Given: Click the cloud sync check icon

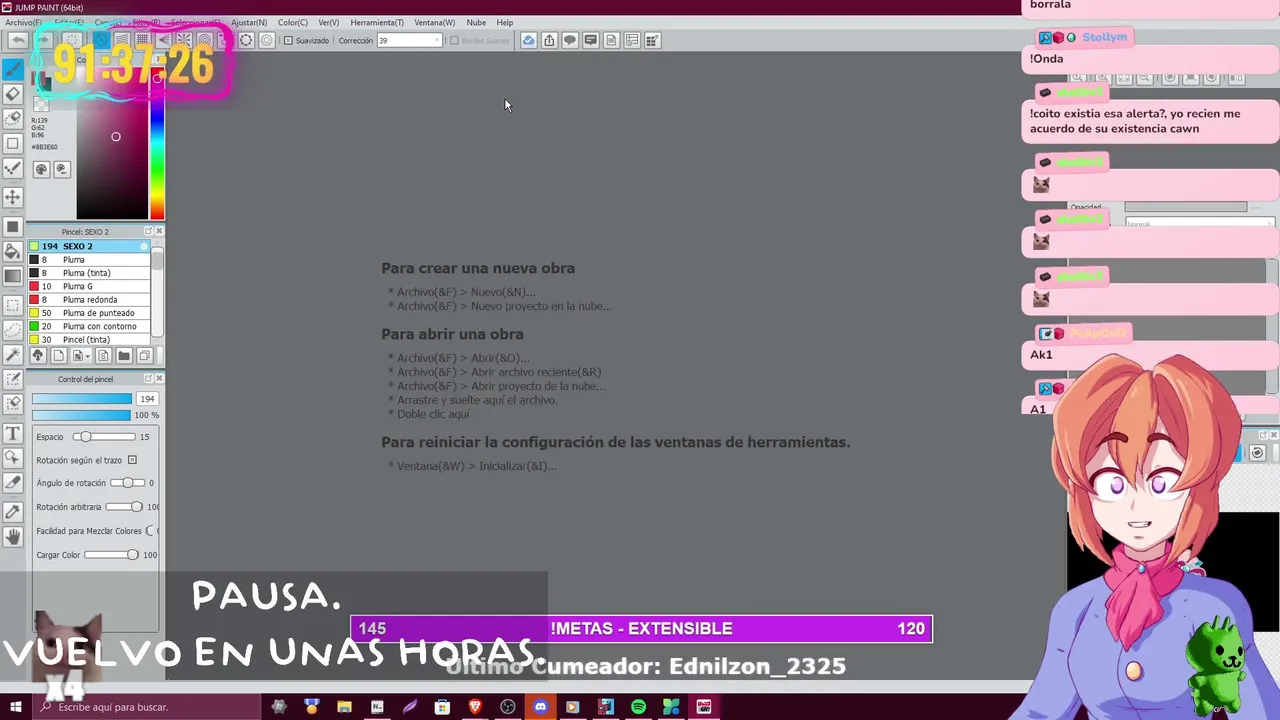Looking at the screenshot, I should tap(528, 40).
